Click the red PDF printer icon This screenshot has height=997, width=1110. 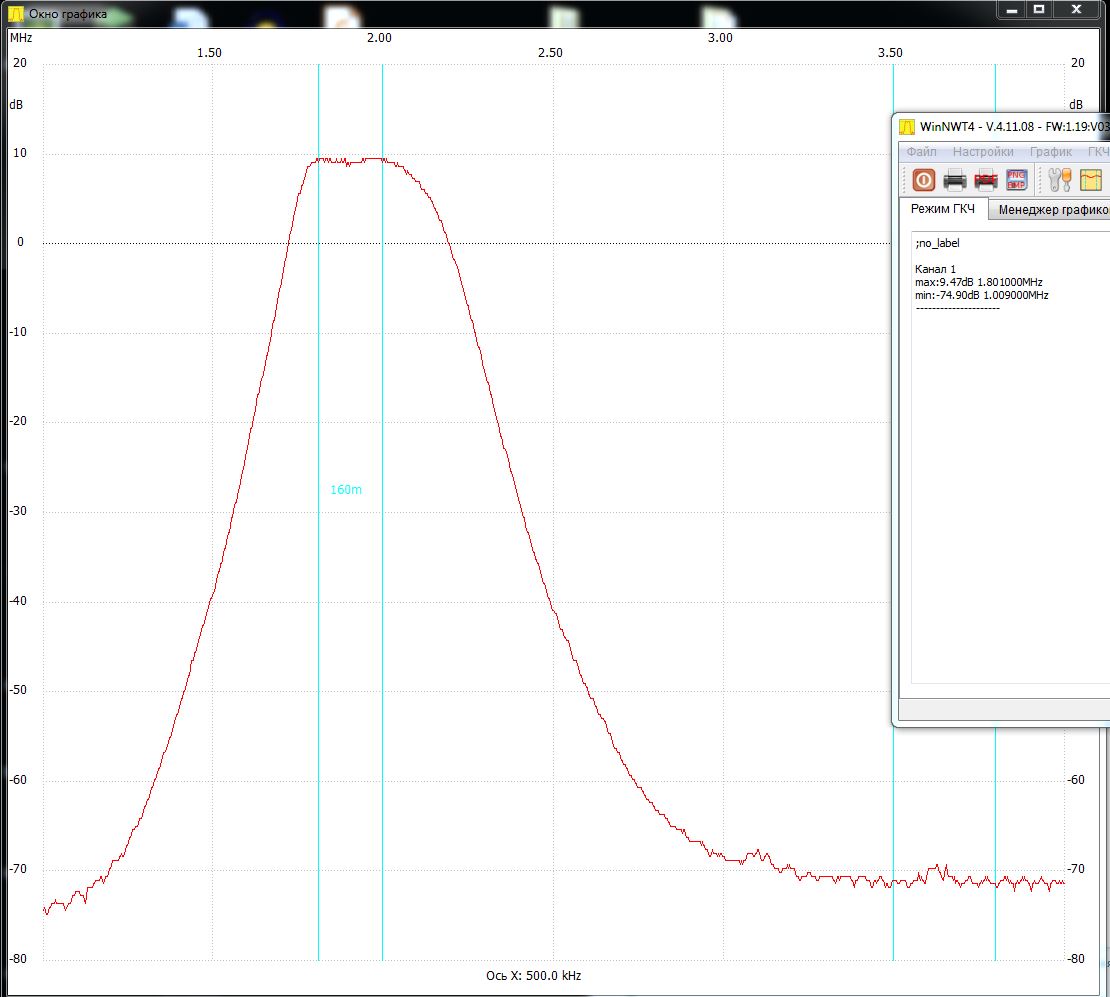(985, 181)
